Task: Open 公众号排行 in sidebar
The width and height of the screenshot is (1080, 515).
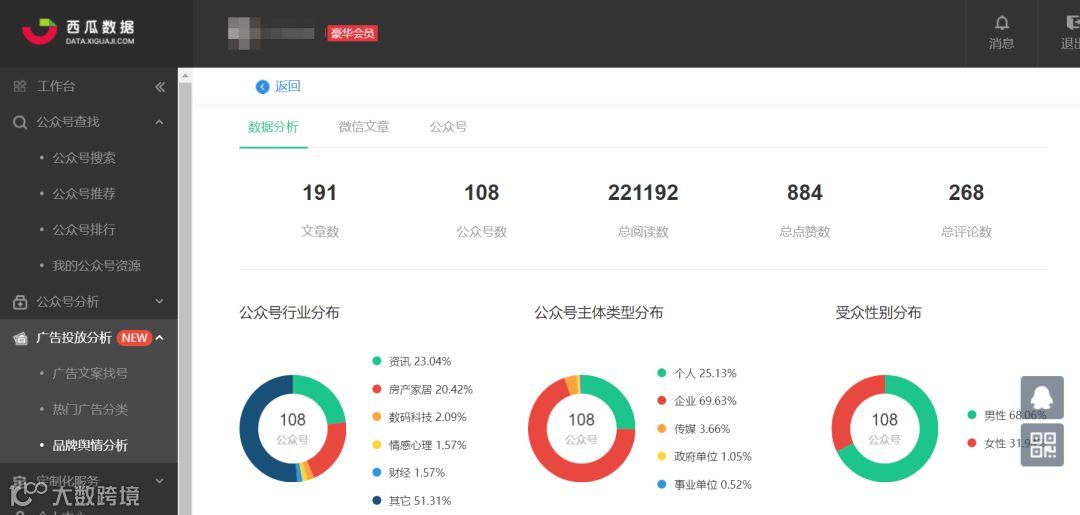Action: tap(84, 229)
